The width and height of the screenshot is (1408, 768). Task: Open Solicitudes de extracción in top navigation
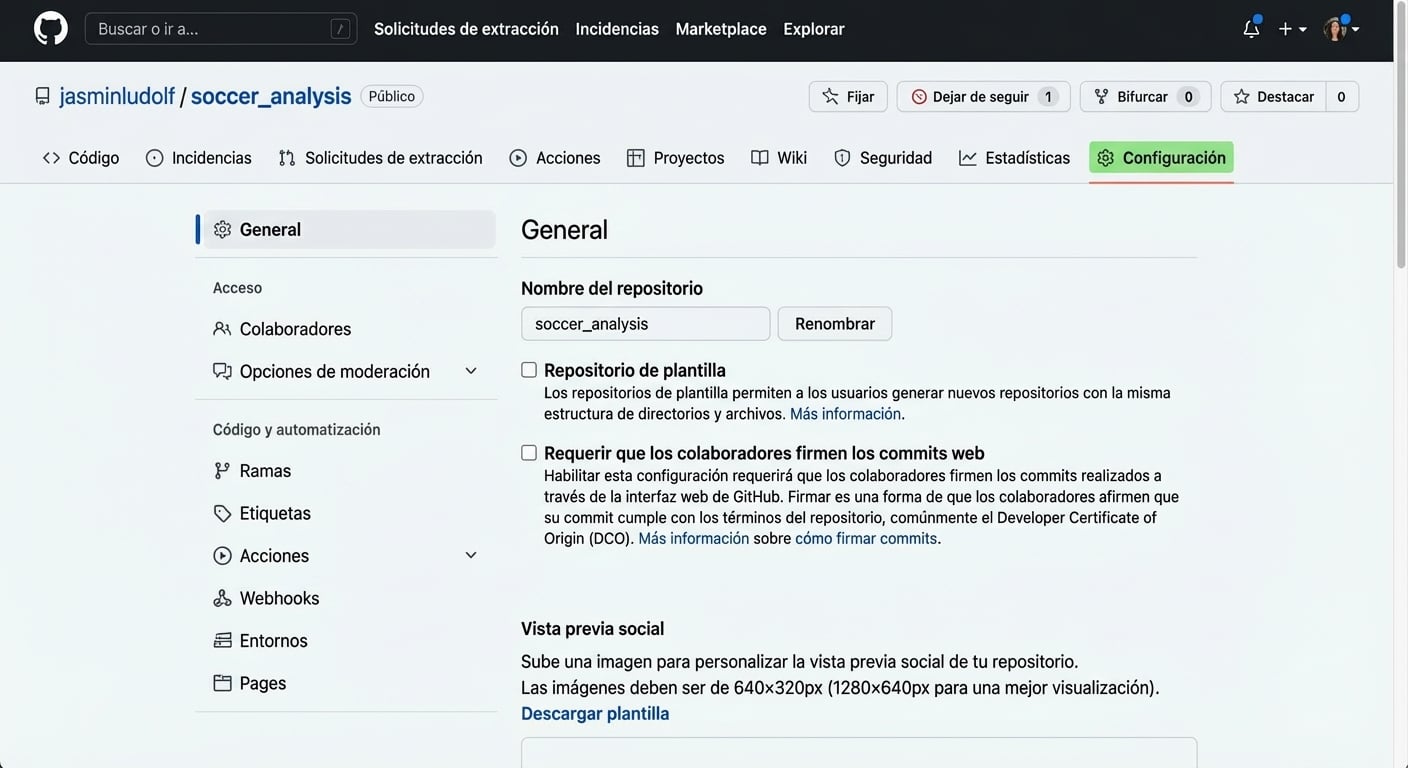tap(466, 29)
